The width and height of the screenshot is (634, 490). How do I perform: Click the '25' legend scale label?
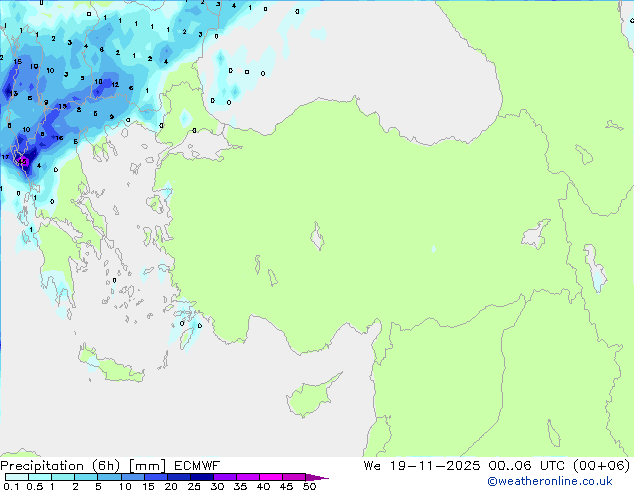(x=194, y=486)
